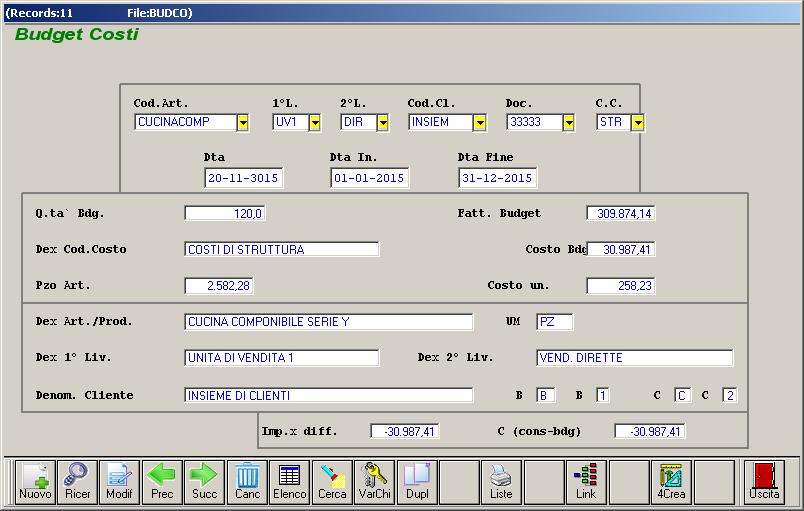The image size is (804, 511).
Task: Click the Liste printer icon
Action: coord(501,482)
